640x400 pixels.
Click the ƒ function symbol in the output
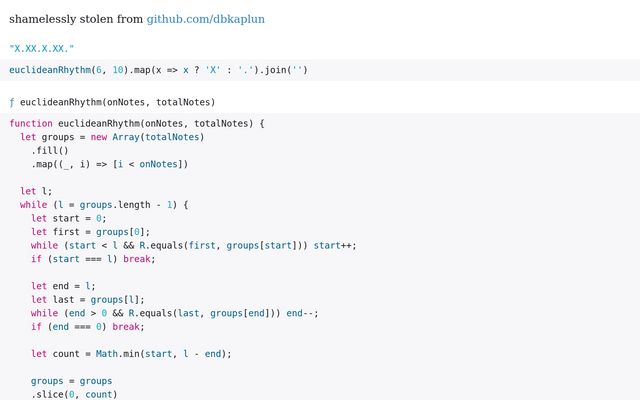pyautogui.click(x=12, y=101)
